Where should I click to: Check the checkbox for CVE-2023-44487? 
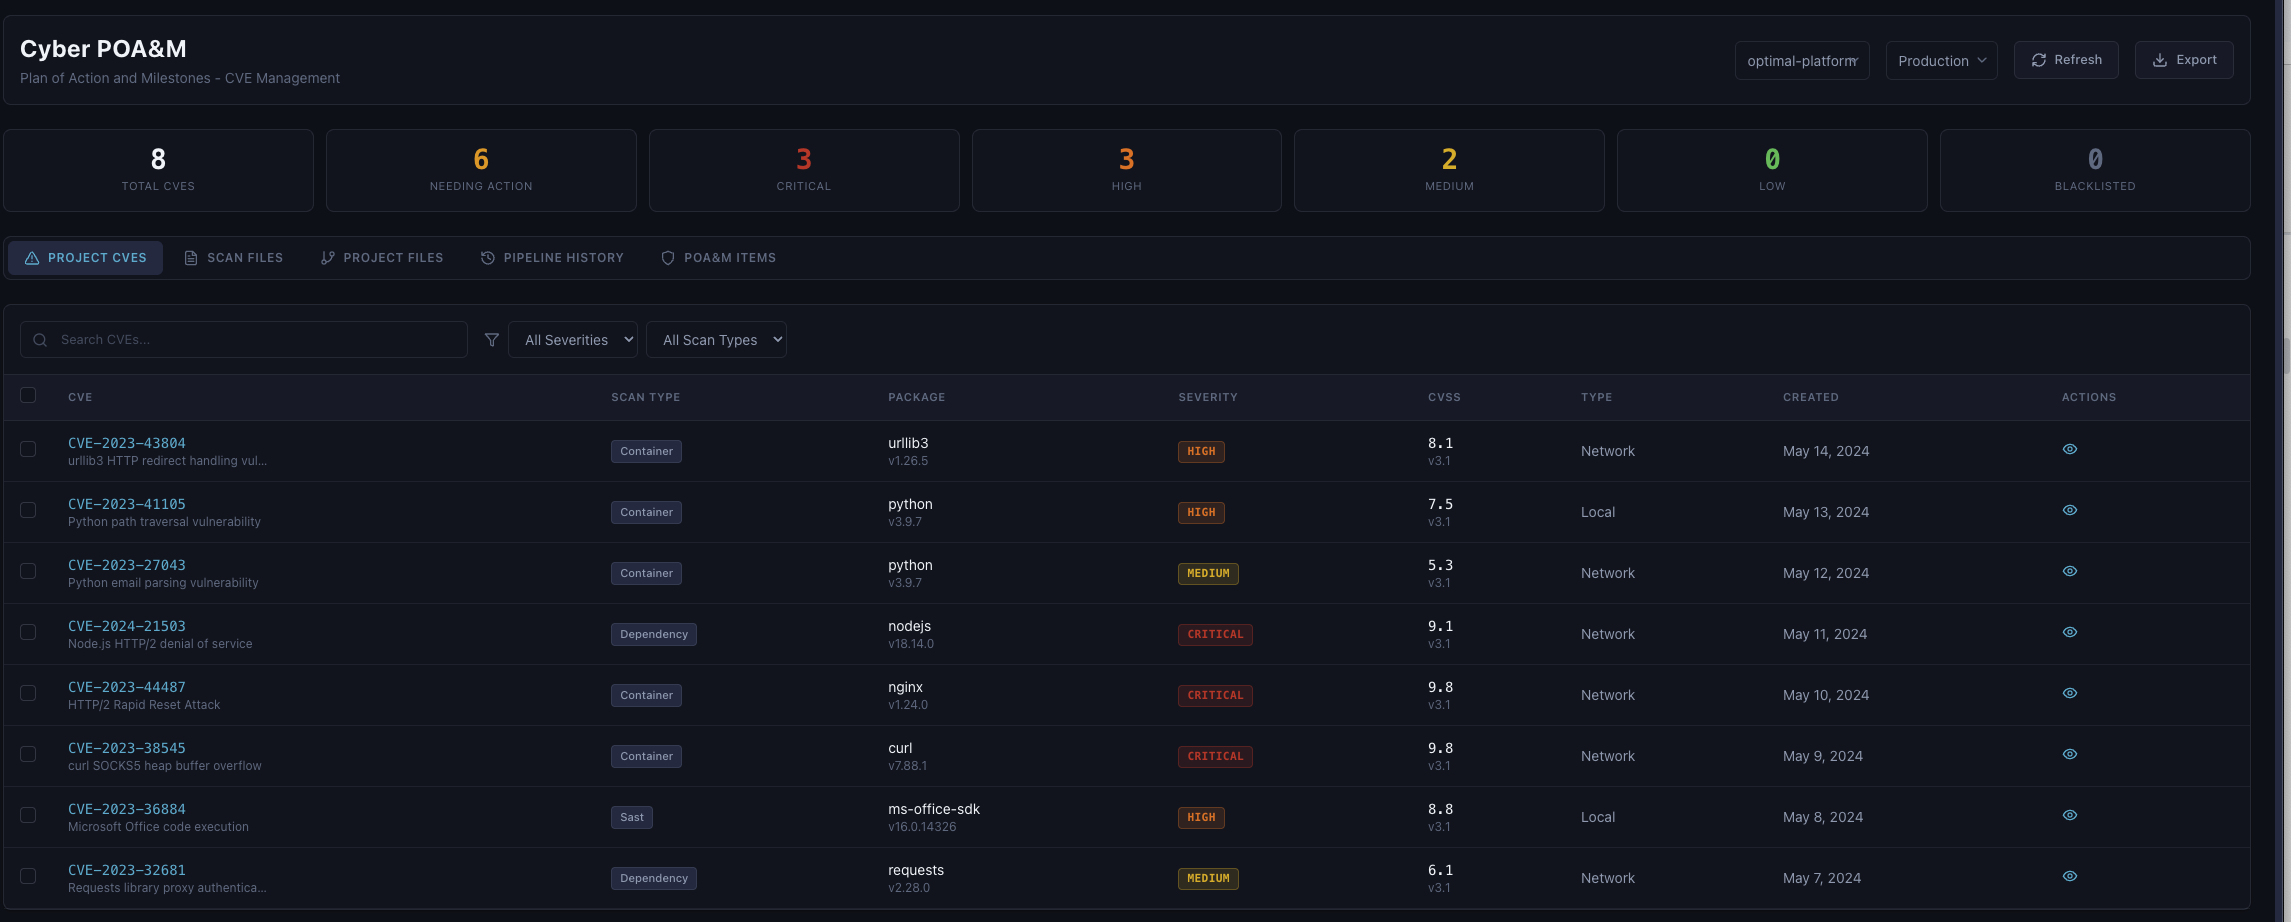28,693
